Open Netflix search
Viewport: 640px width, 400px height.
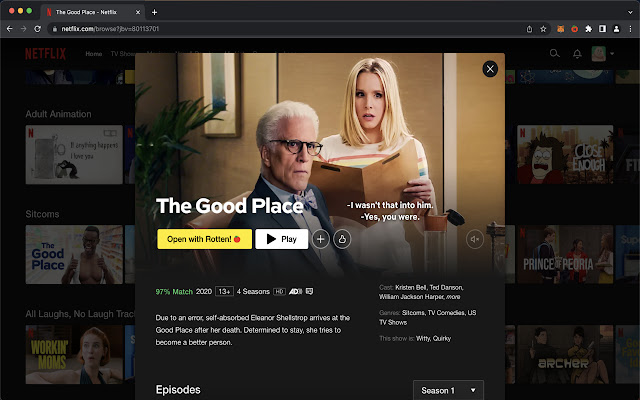(x=554, y=53)
